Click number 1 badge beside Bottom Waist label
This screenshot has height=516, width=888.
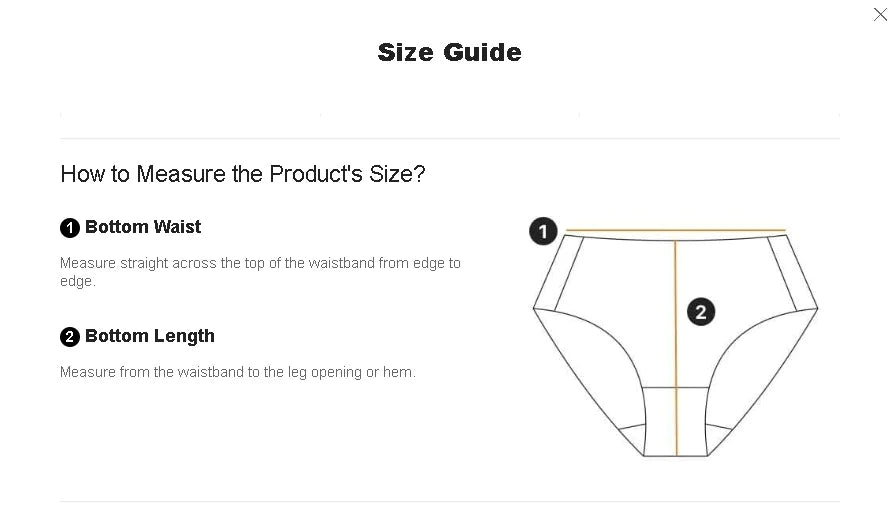click(x=70, y=228)
